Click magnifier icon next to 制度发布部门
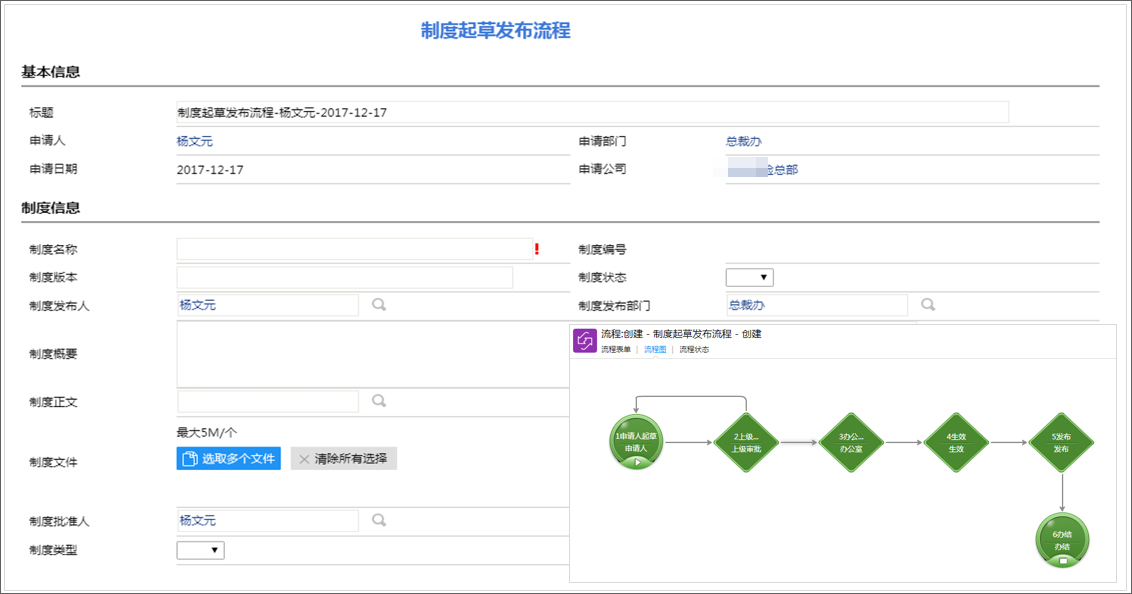1132x594 pixels. point(927,305)
